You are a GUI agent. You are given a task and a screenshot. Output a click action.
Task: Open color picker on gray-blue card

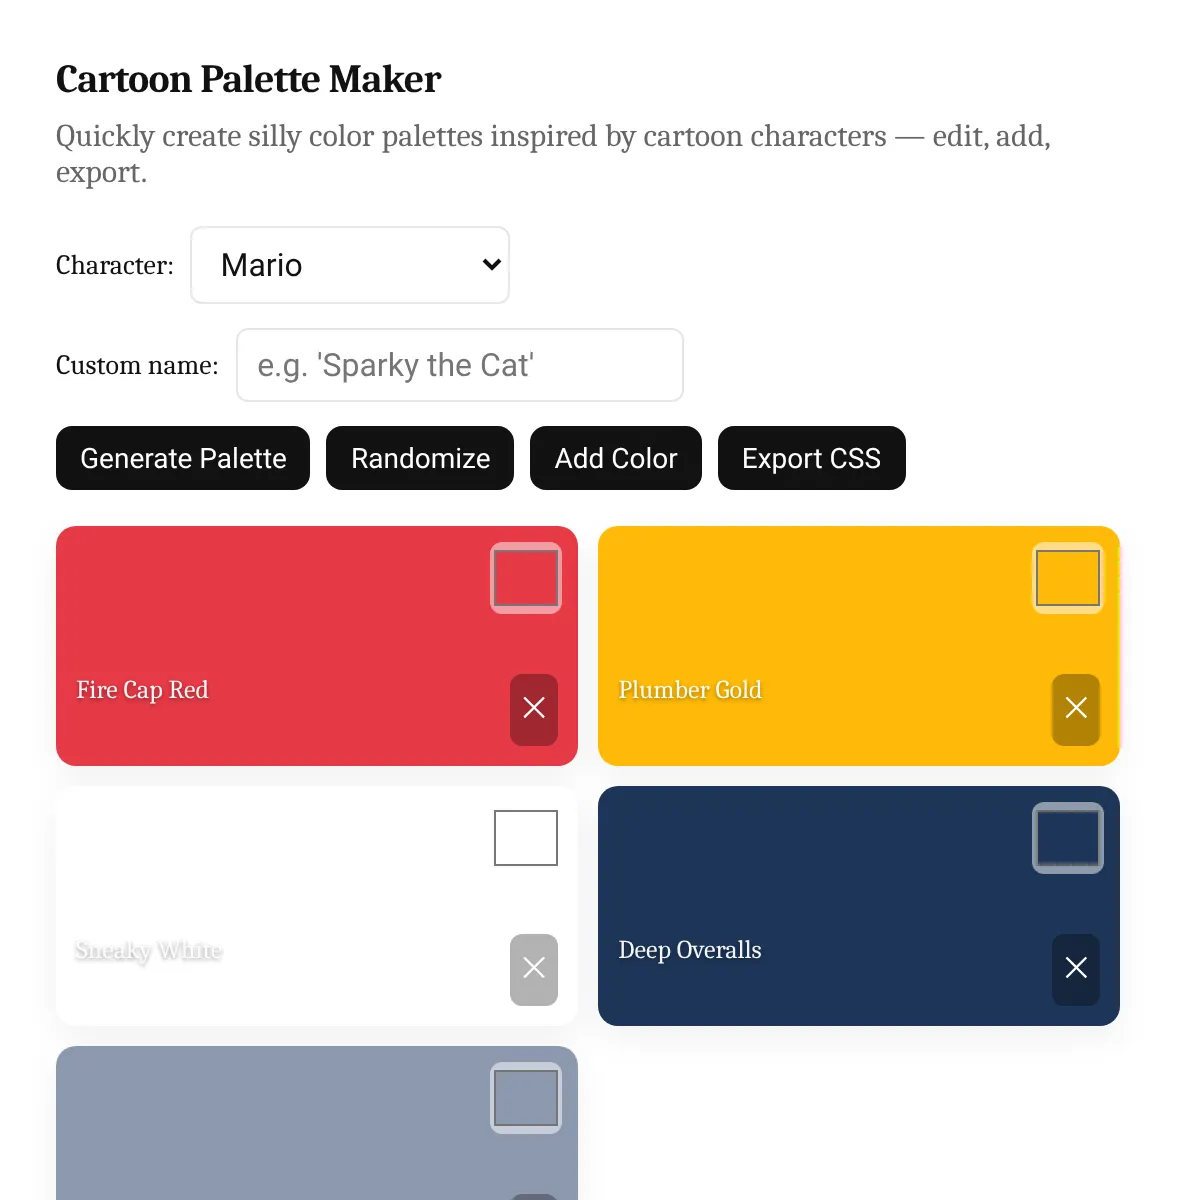tap(526, 1098)
